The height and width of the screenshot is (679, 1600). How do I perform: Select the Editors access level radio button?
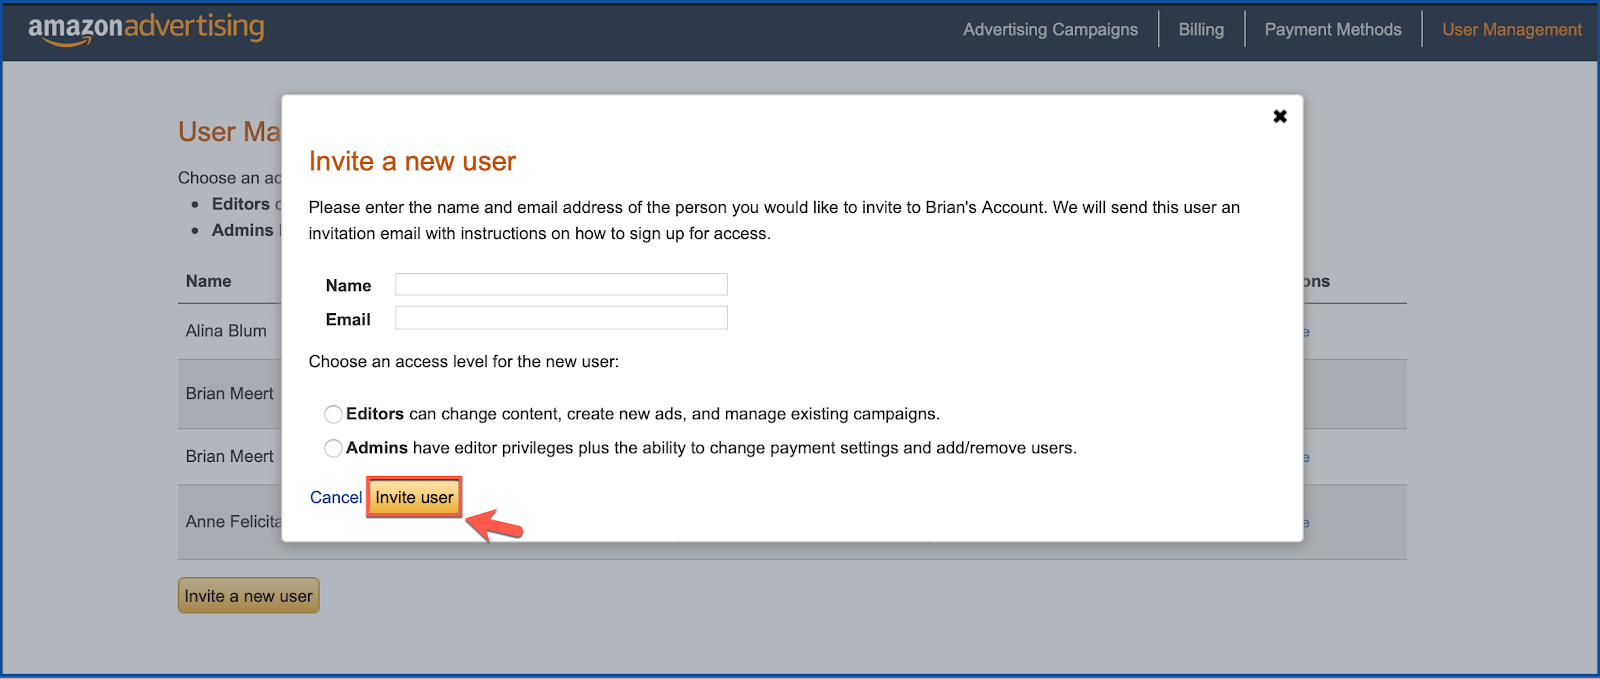click(x=333, y=414)
